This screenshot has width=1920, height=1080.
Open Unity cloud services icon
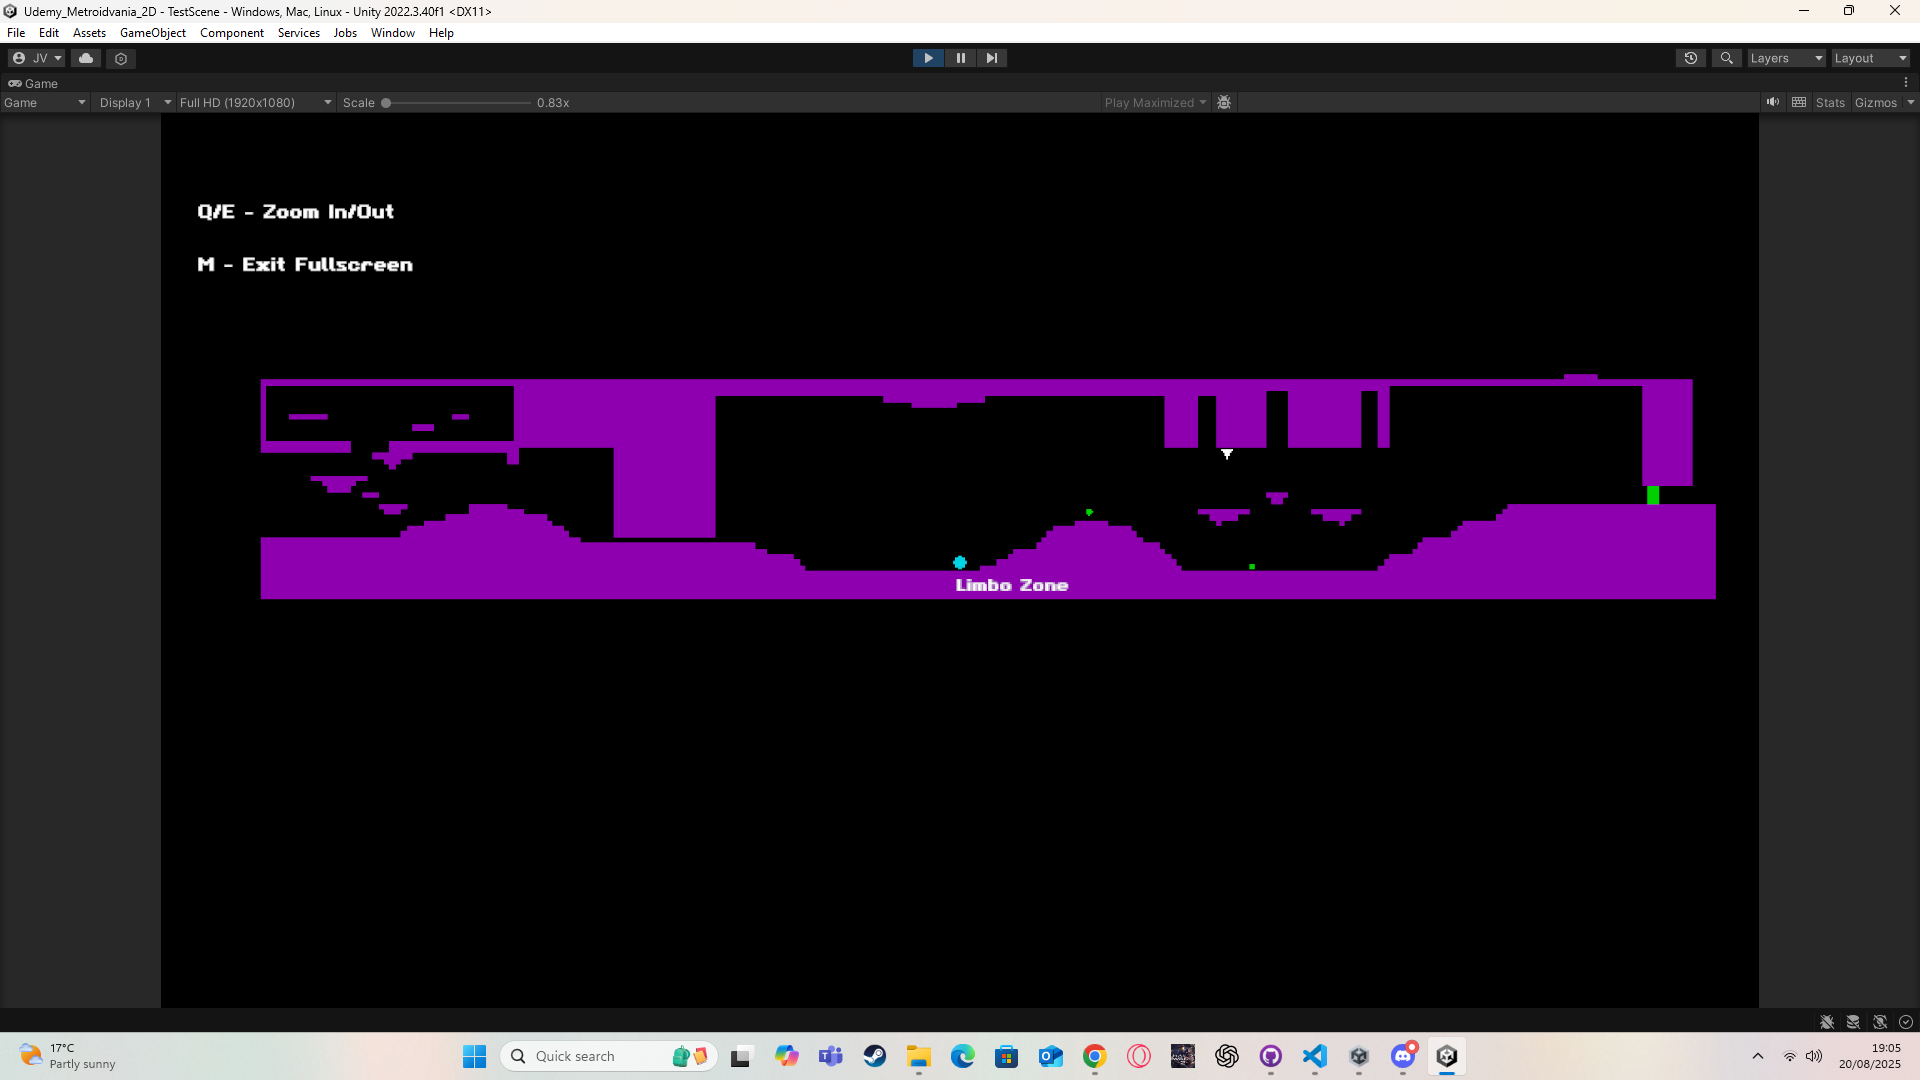86,58
